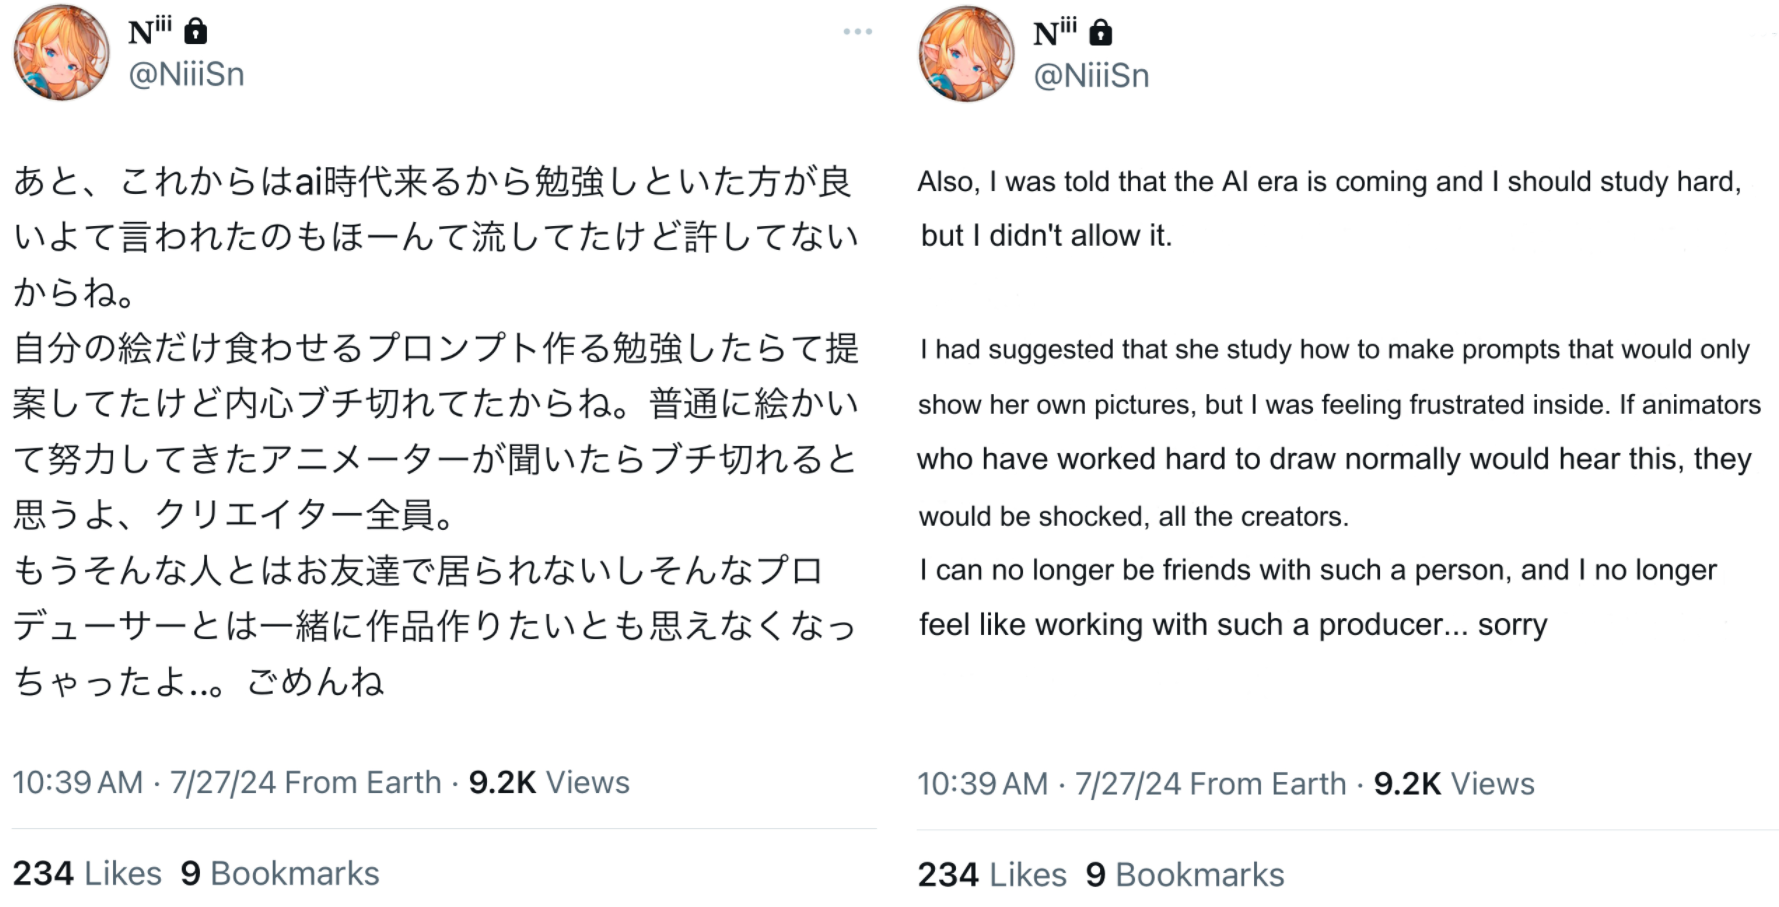Open the three-dots more menu on left tweet

[857, 32]
